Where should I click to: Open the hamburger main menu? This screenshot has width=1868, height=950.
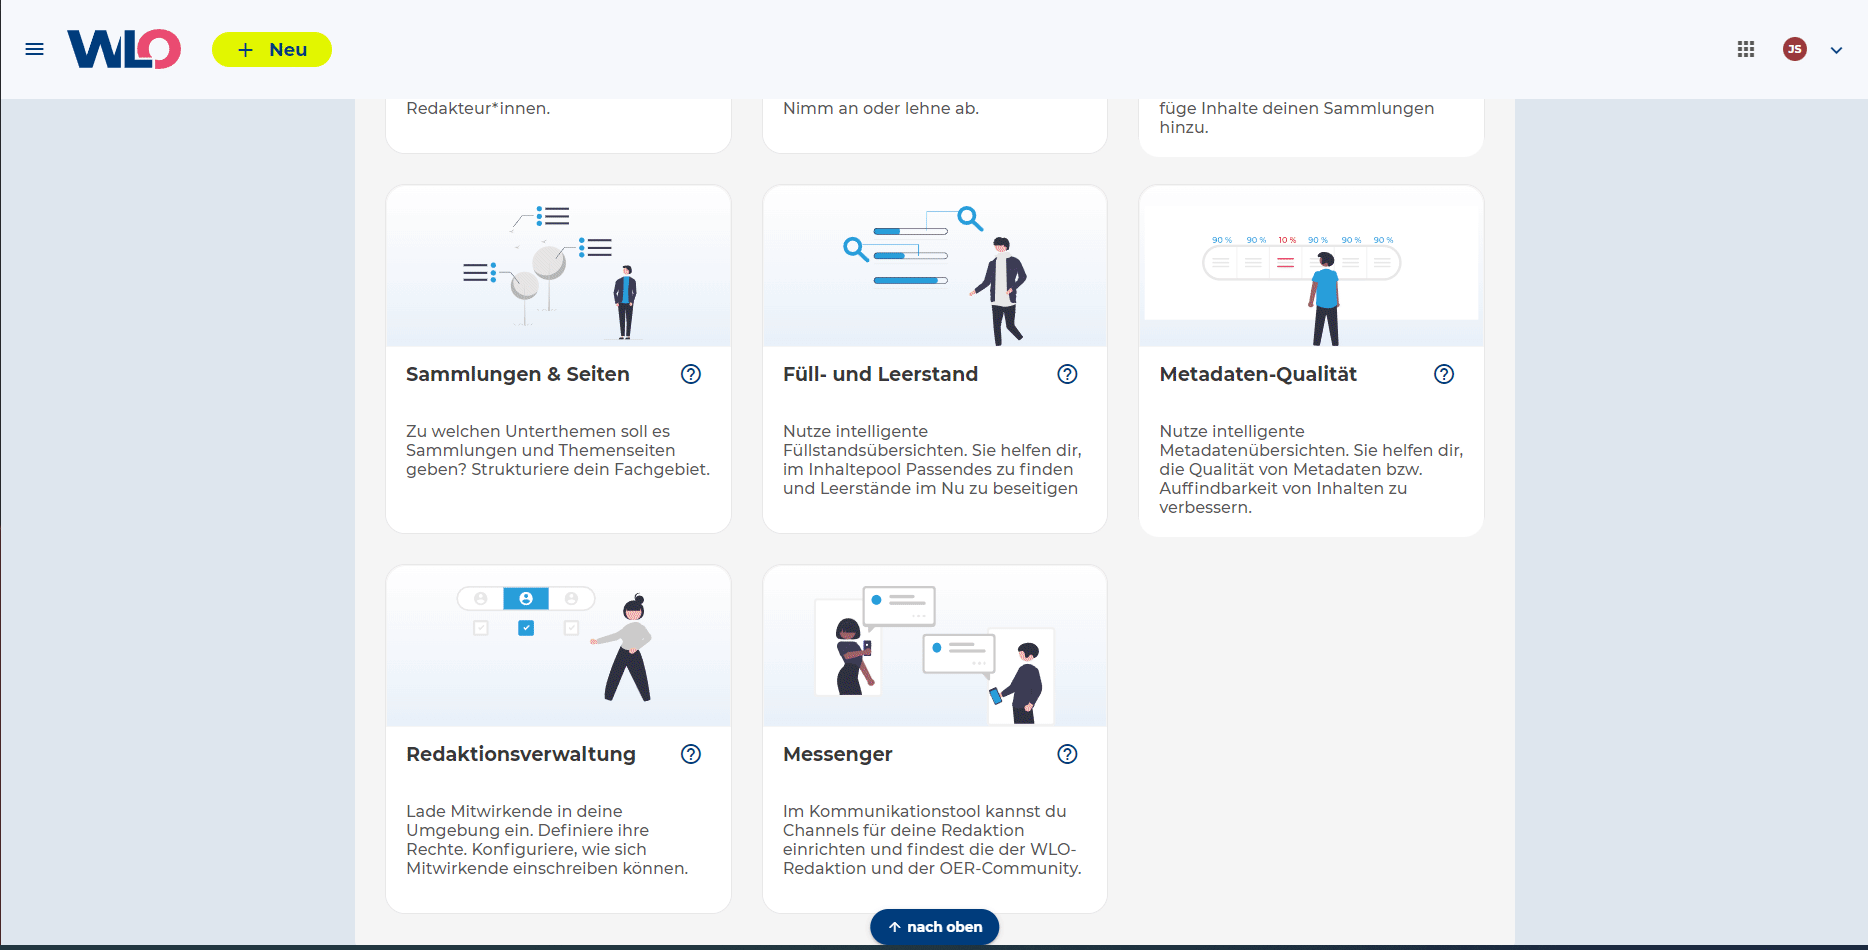pyautogui.click(x=34, y=49)
